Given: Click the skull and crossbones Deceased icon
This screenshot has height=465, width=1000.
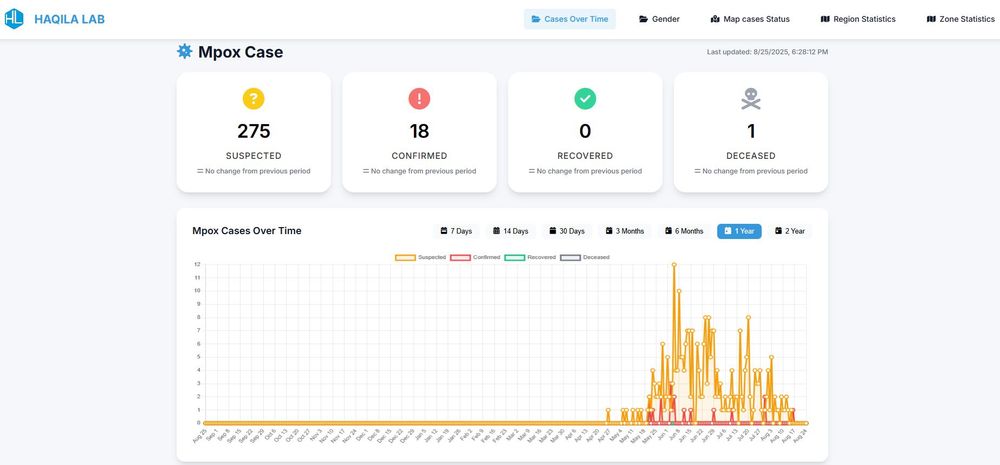Looking at the screenshot, I should (751, 99).
